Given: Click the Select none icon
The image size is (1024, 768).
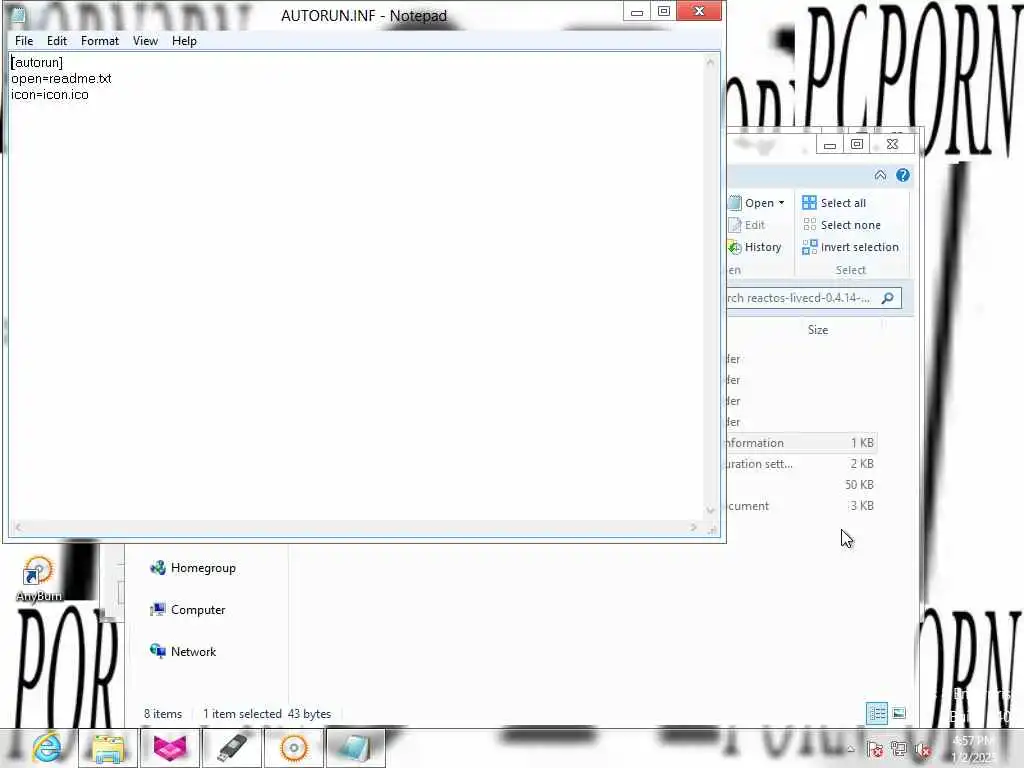Looking at the screenshot, I should (x=809, y=225).
